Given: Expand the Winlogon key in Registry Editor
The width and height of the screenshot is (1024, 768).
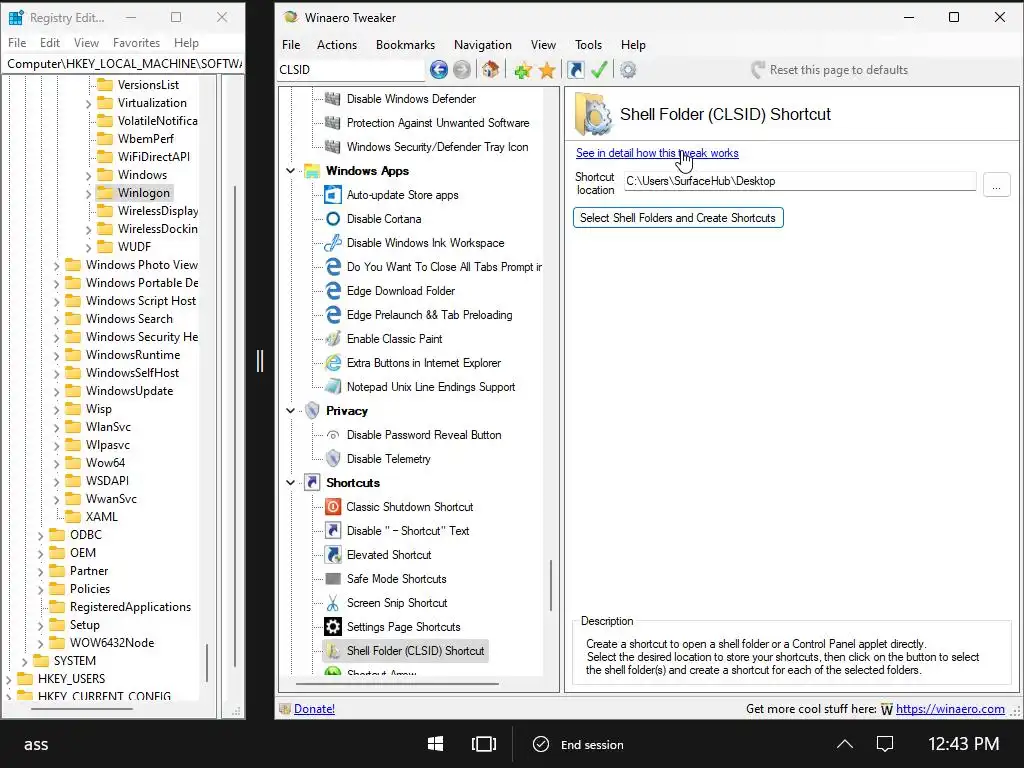Looking at the screenshot, I should [88, 193].
